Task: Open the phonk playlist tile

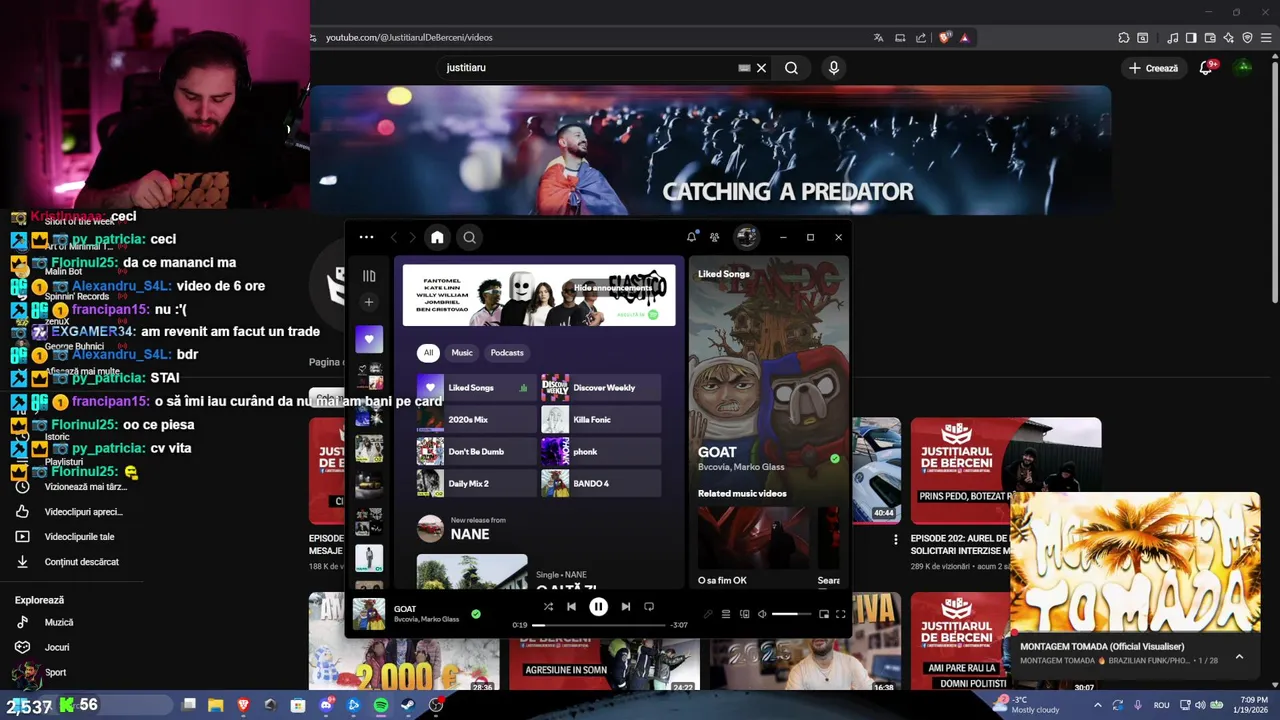Action: (x=601, y=451)
